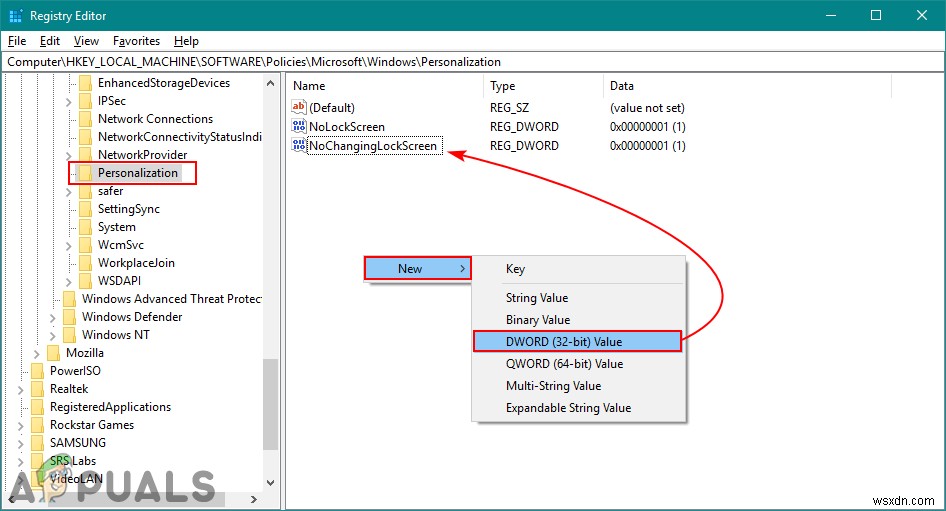Expand the WcmSvc key
The width and height of the screenshot is (946, 511).
68,246
